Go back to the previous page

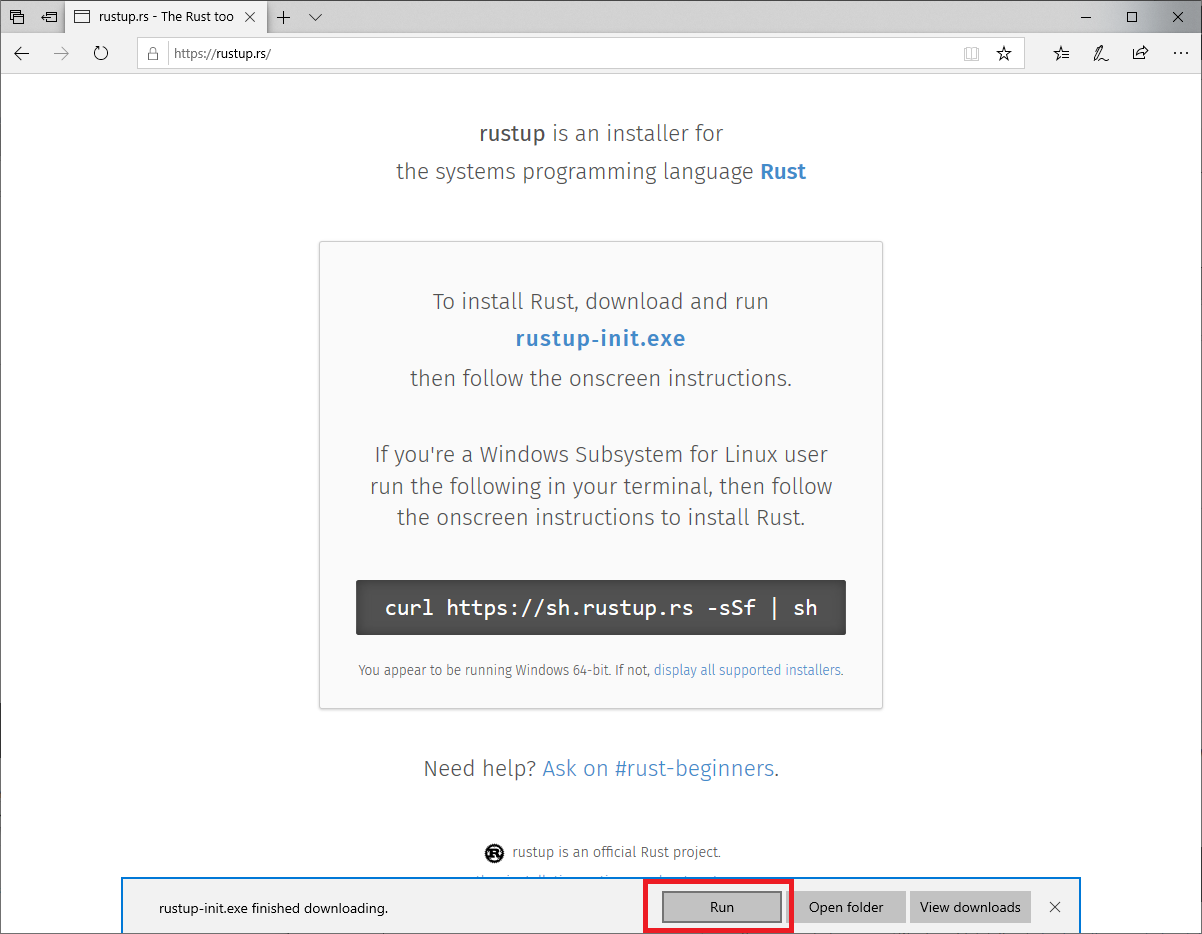(x=22, y=54)
